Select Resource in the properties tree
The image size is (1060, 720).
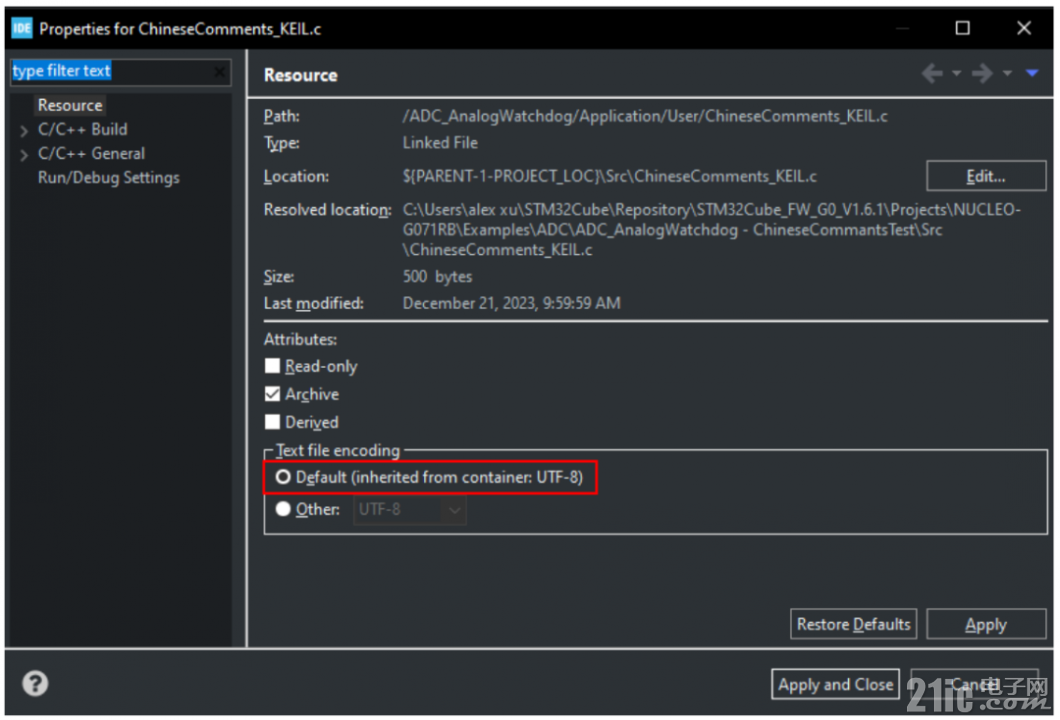coord(70,105)
